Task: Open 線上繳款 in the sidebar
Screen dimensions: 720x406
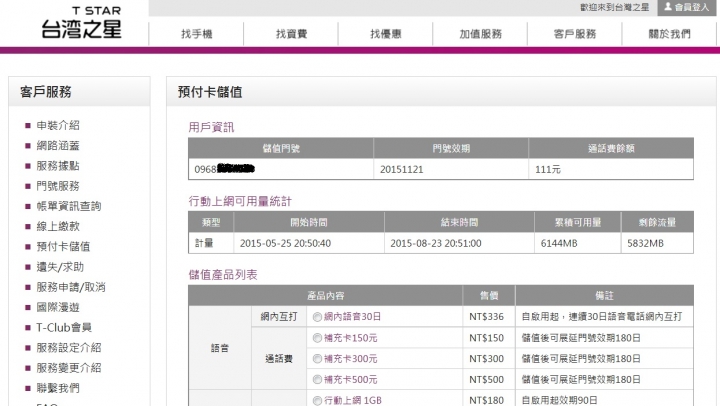Action: 58,226
